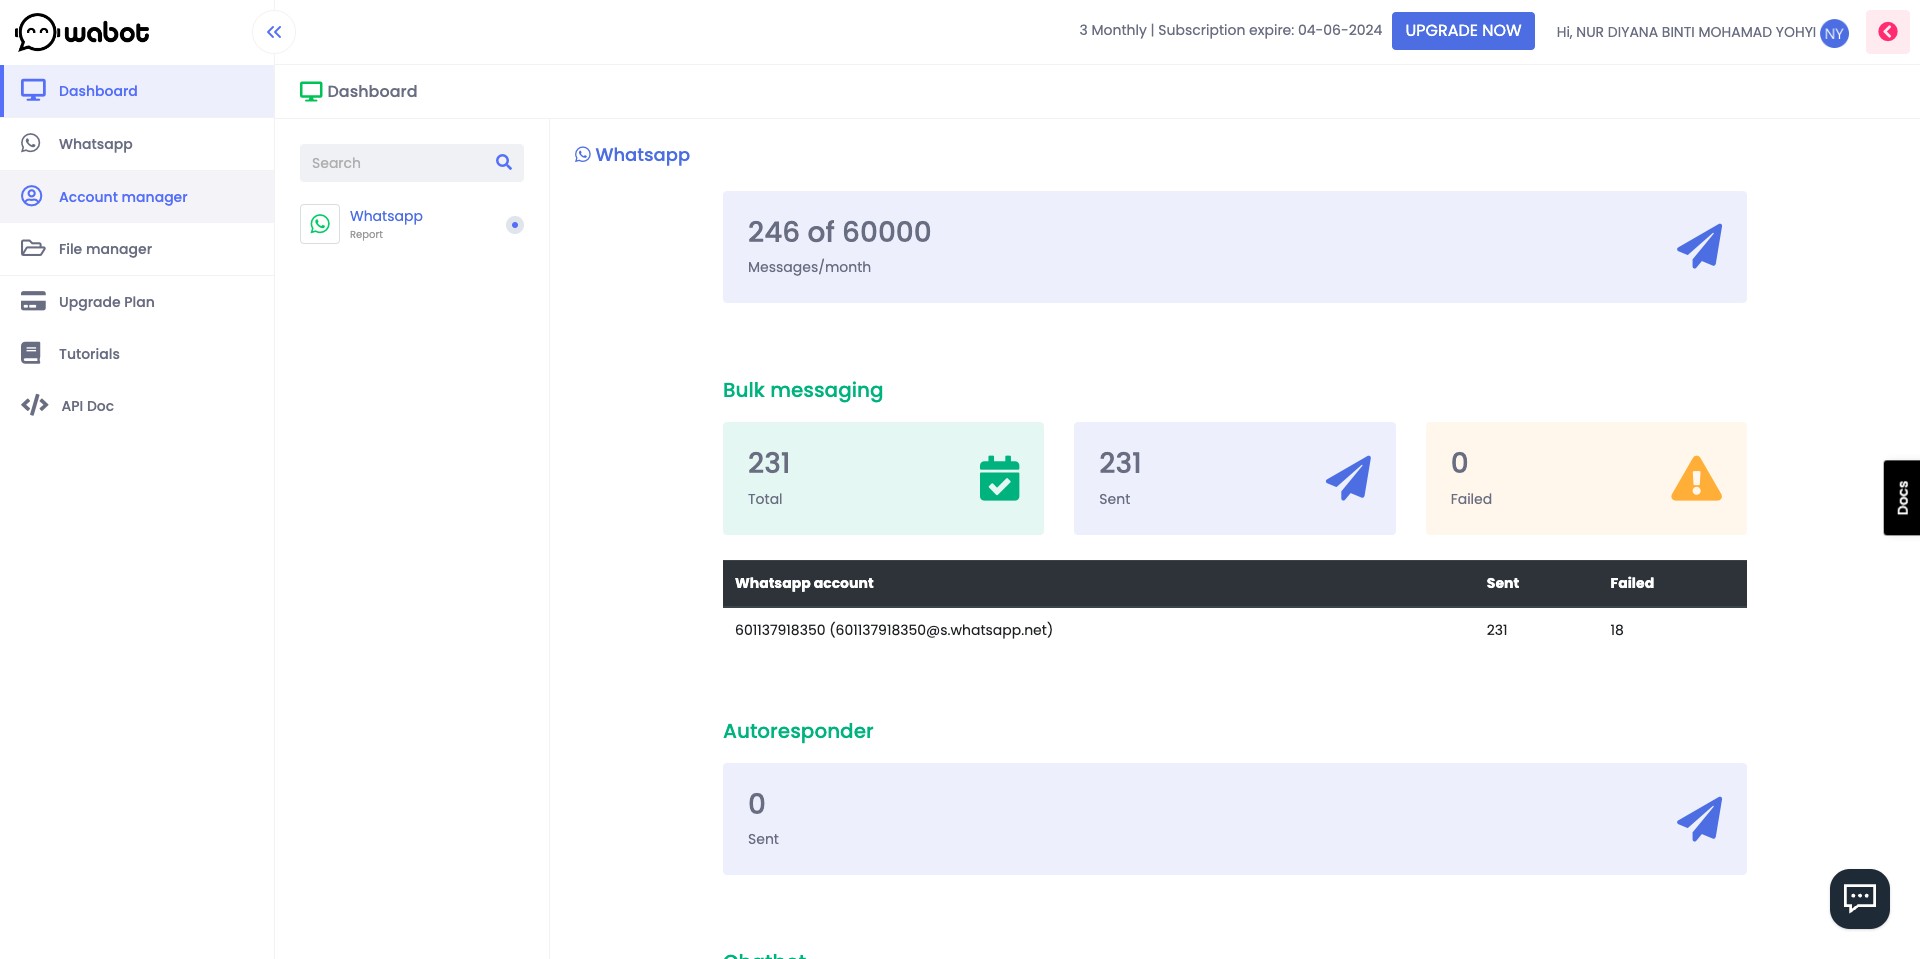Click the UPGRADE NOW button
The height and width of the screenshot is (959, 1920).
tap(1463, 31)
